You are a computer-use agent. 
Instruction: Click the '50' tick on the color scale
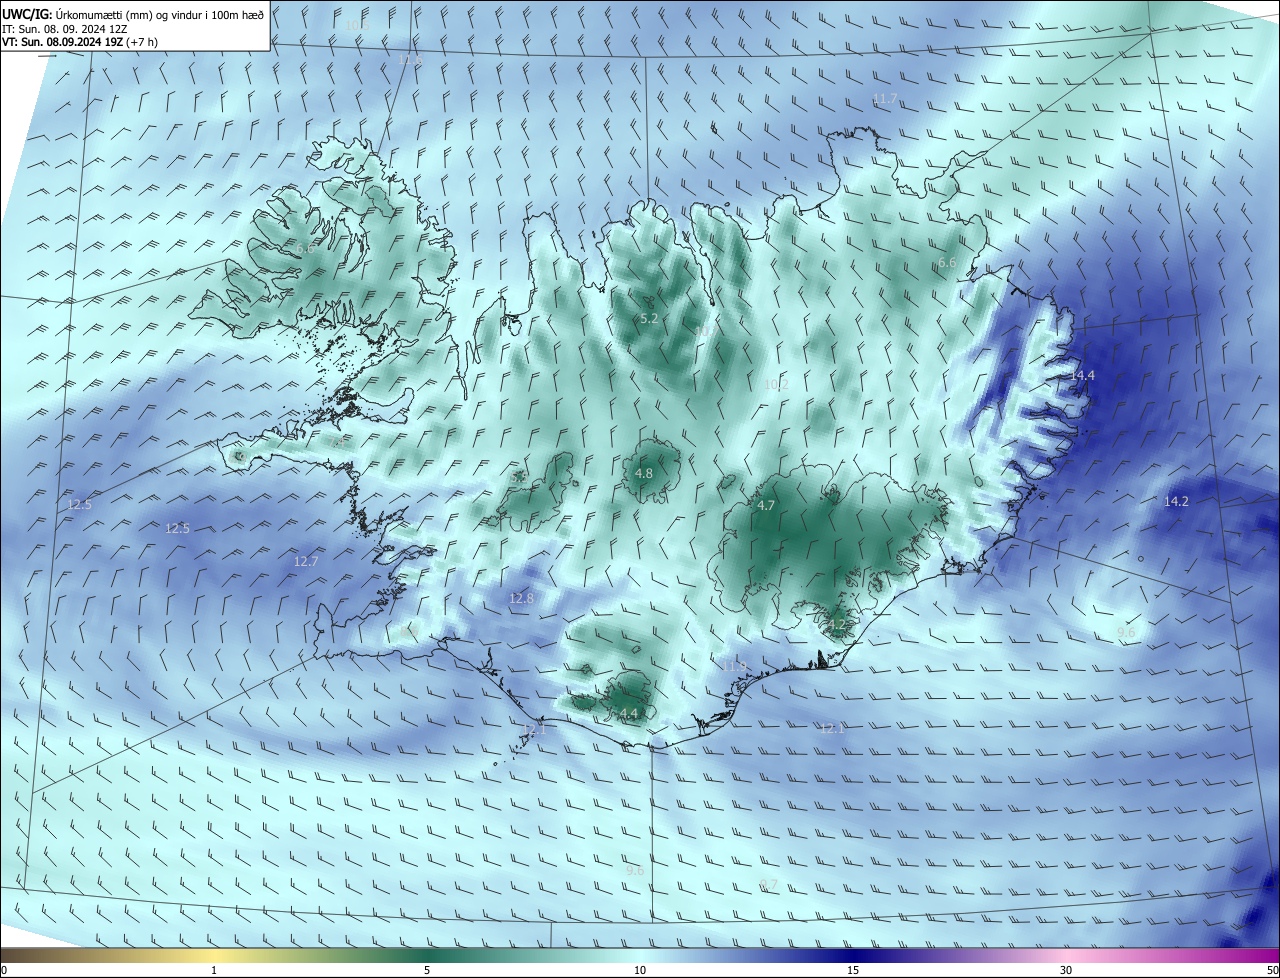(x=1272, y=970)
